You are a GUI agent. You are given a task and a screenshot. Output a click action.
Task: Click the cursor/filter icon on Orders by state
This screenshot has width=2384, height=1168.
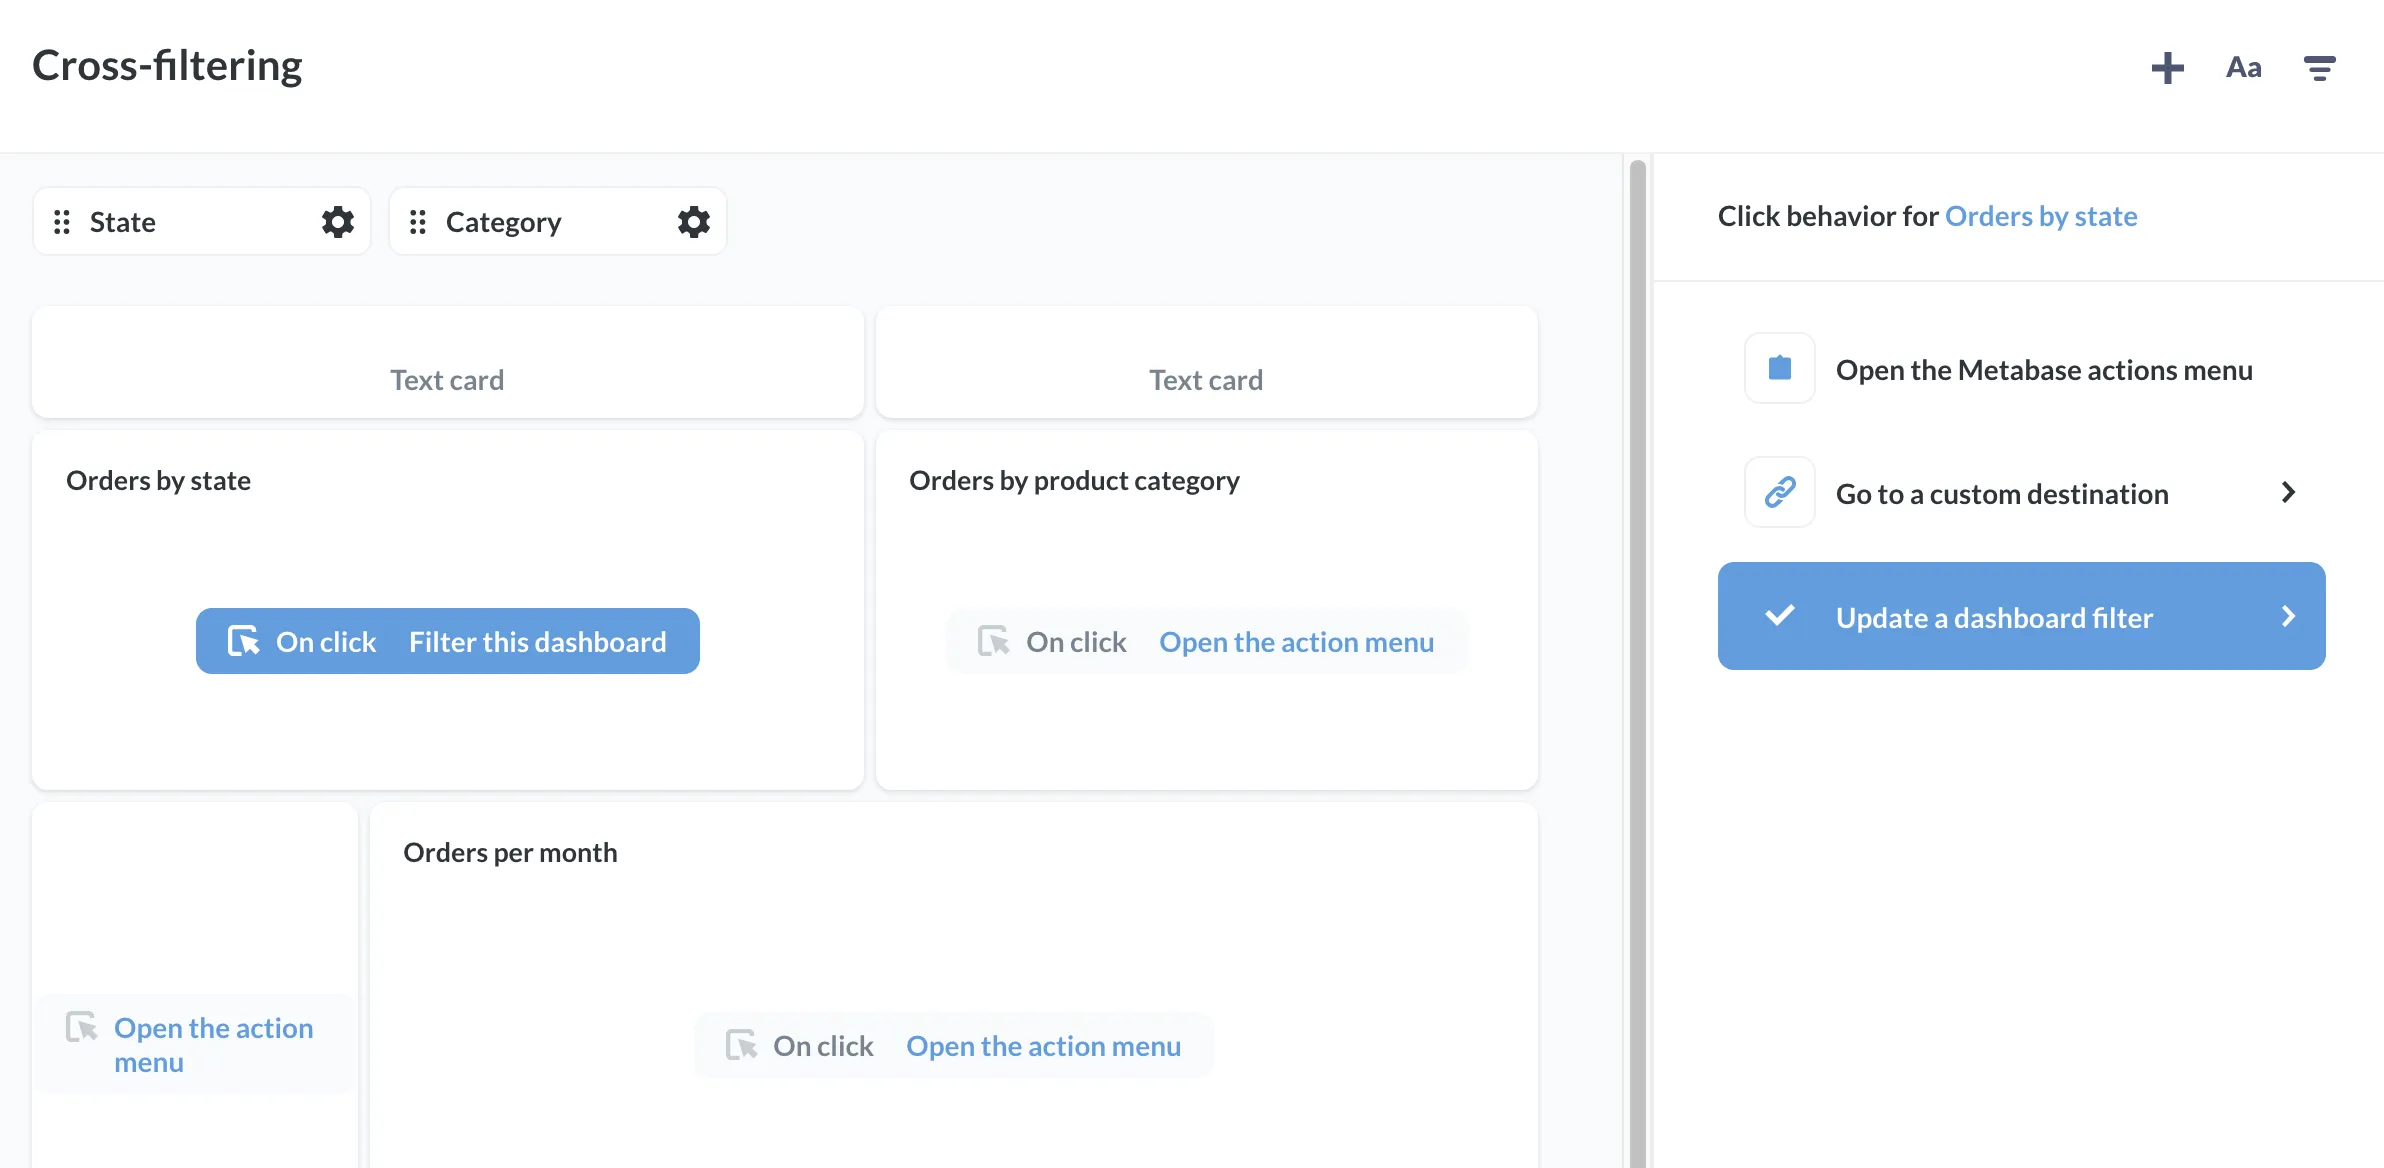coord(242,640)
